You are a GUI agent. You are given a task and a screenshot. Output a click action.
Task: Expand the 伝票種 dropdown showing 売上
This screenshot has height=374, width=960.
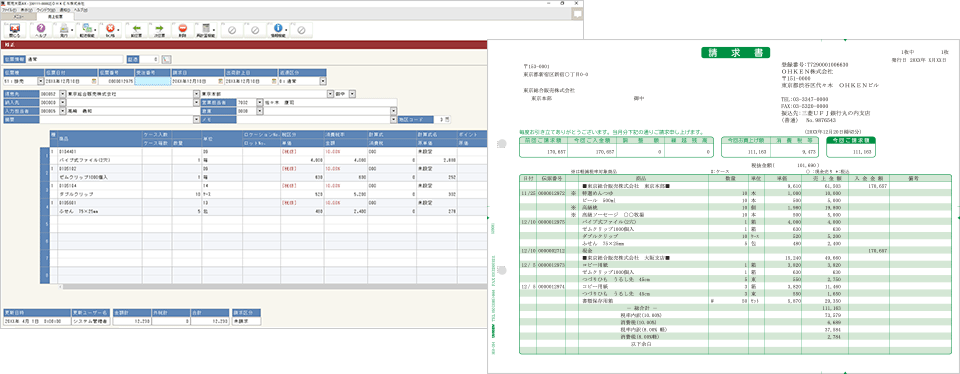41,81
